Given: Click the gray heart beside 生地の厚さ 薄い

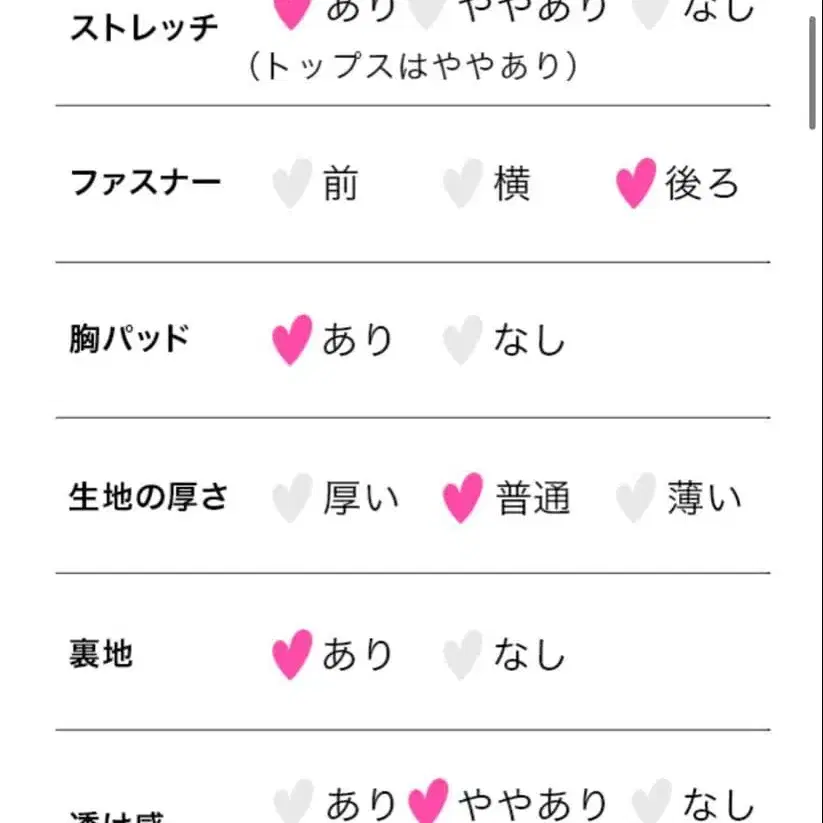Looking at the screenshot, I should pos(636,498).
